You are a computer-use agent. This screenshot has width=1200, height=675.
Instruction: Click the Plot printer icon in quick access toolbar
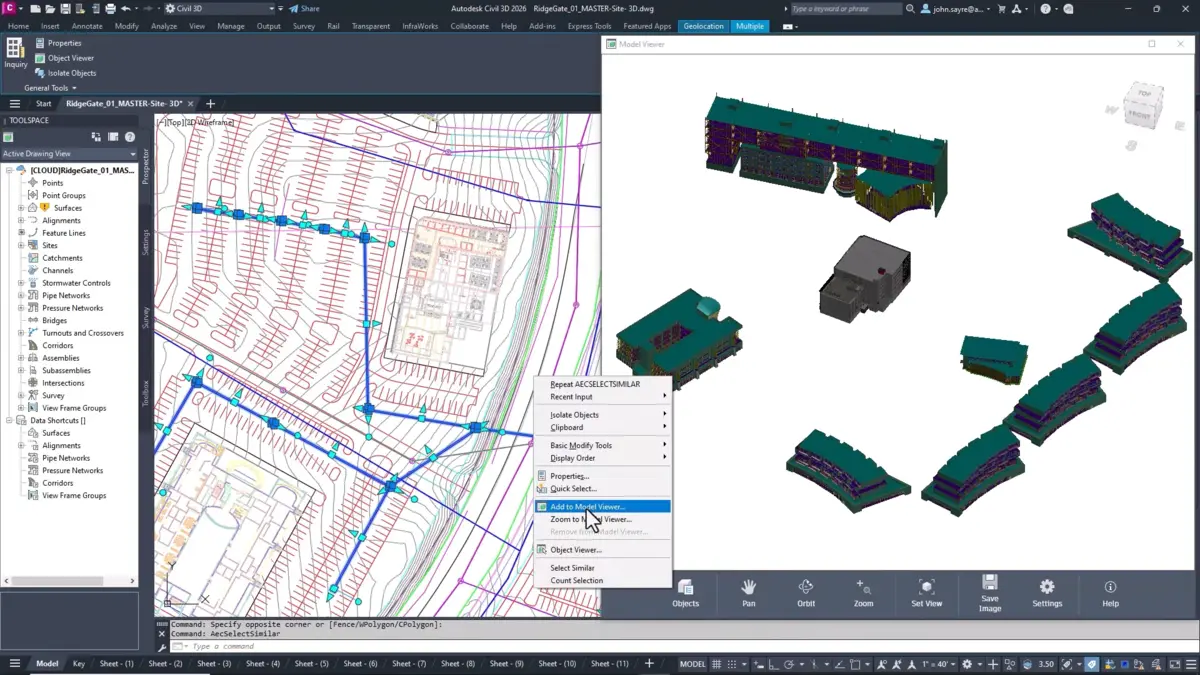coord(110,8)
